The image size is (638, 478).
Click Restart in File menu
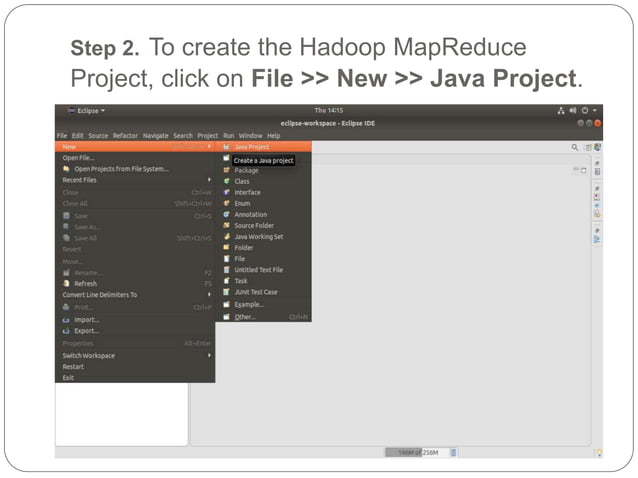[x=73, y=367]
